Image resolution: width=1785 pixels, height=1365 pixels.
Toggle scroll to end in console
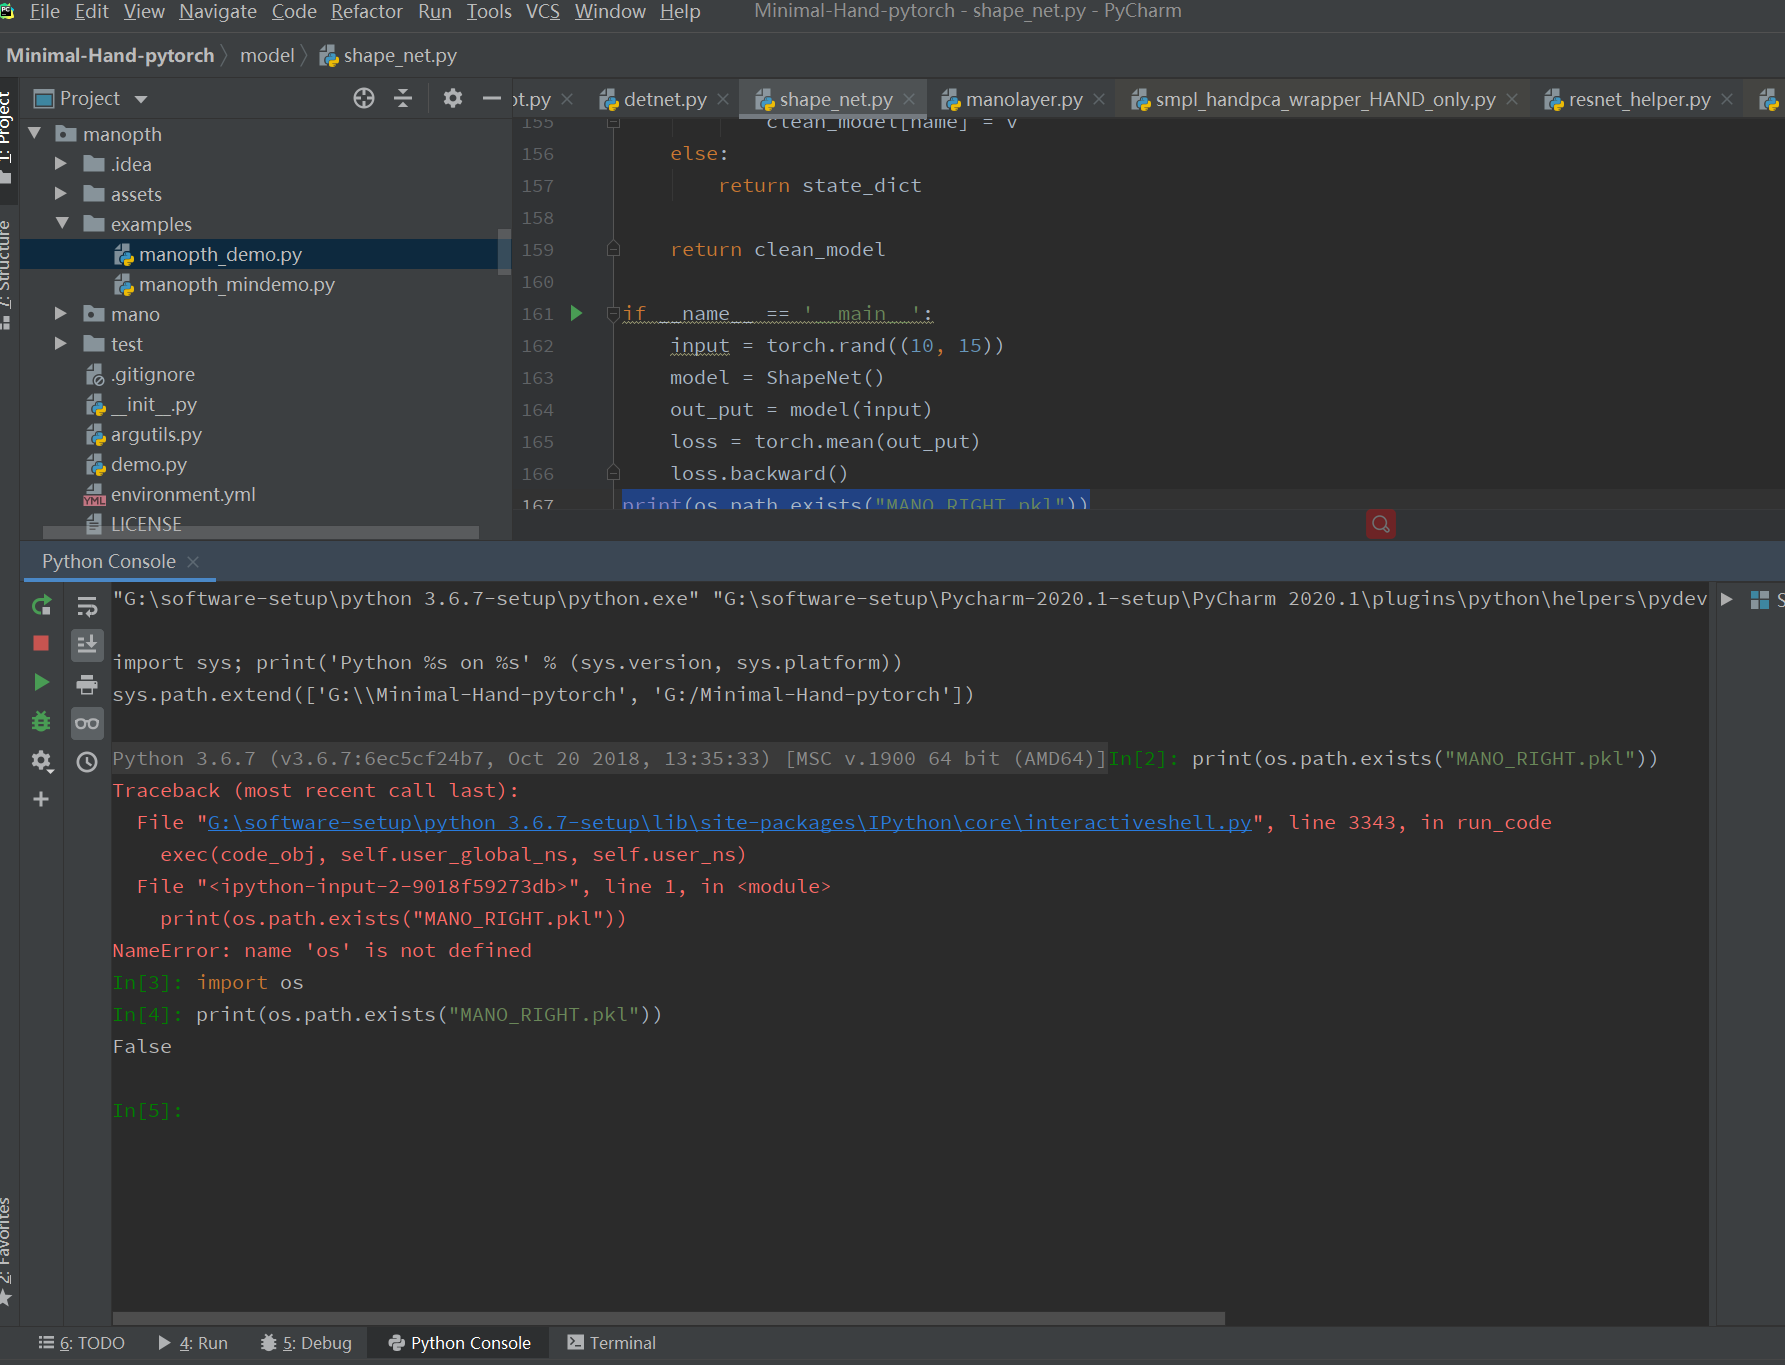point(87,645)
